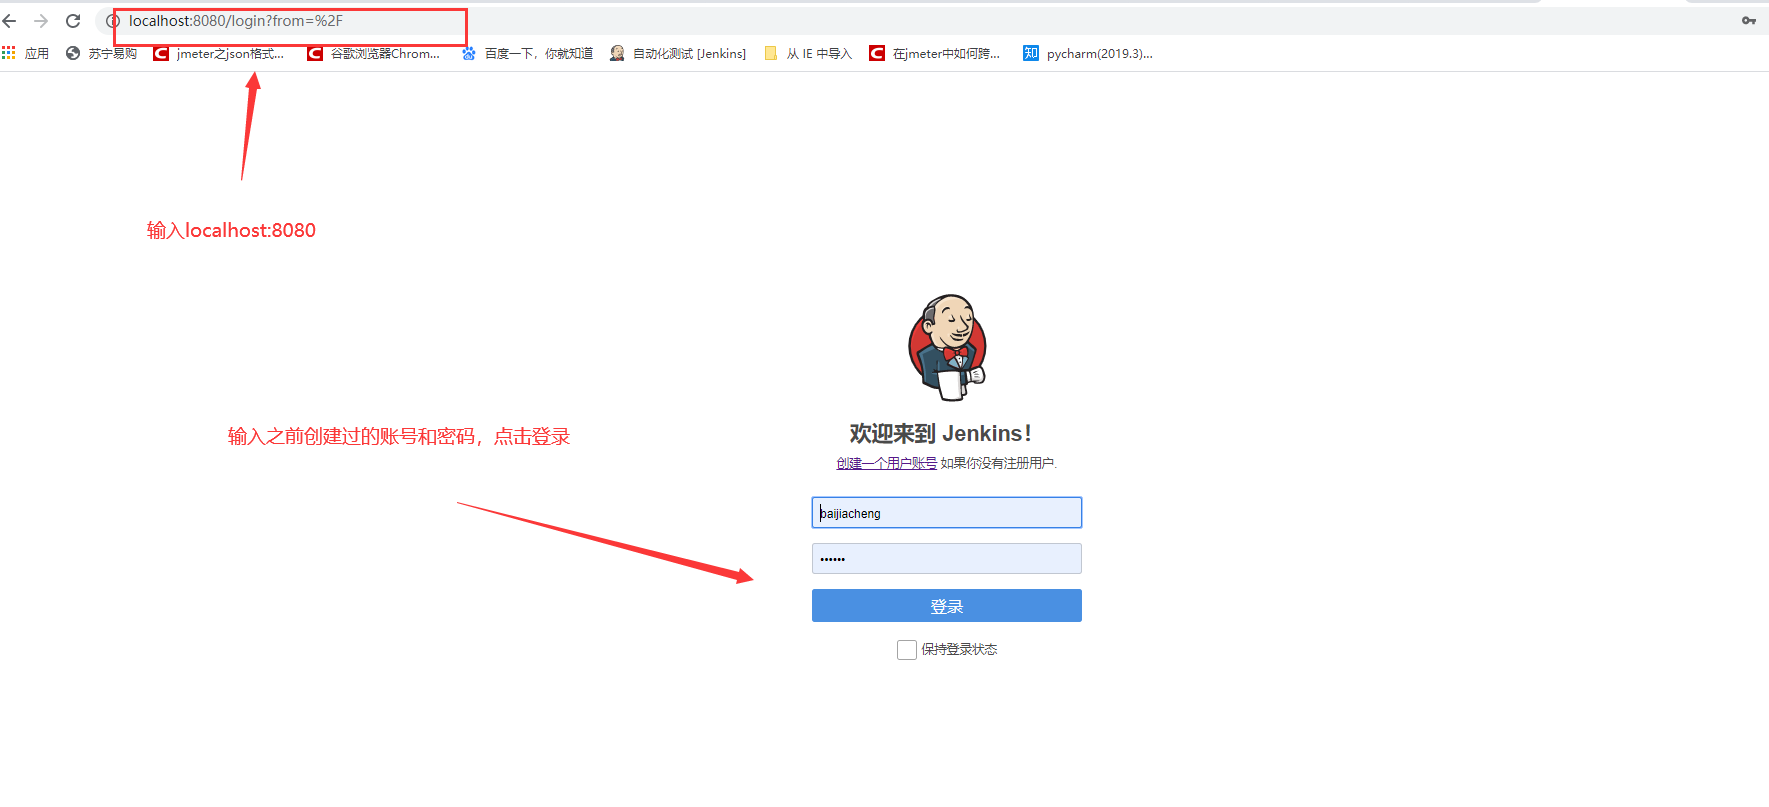Open the jmeter之json格式 bookmark
This screenshot has width=1769, height=807.
pos(219,54)
